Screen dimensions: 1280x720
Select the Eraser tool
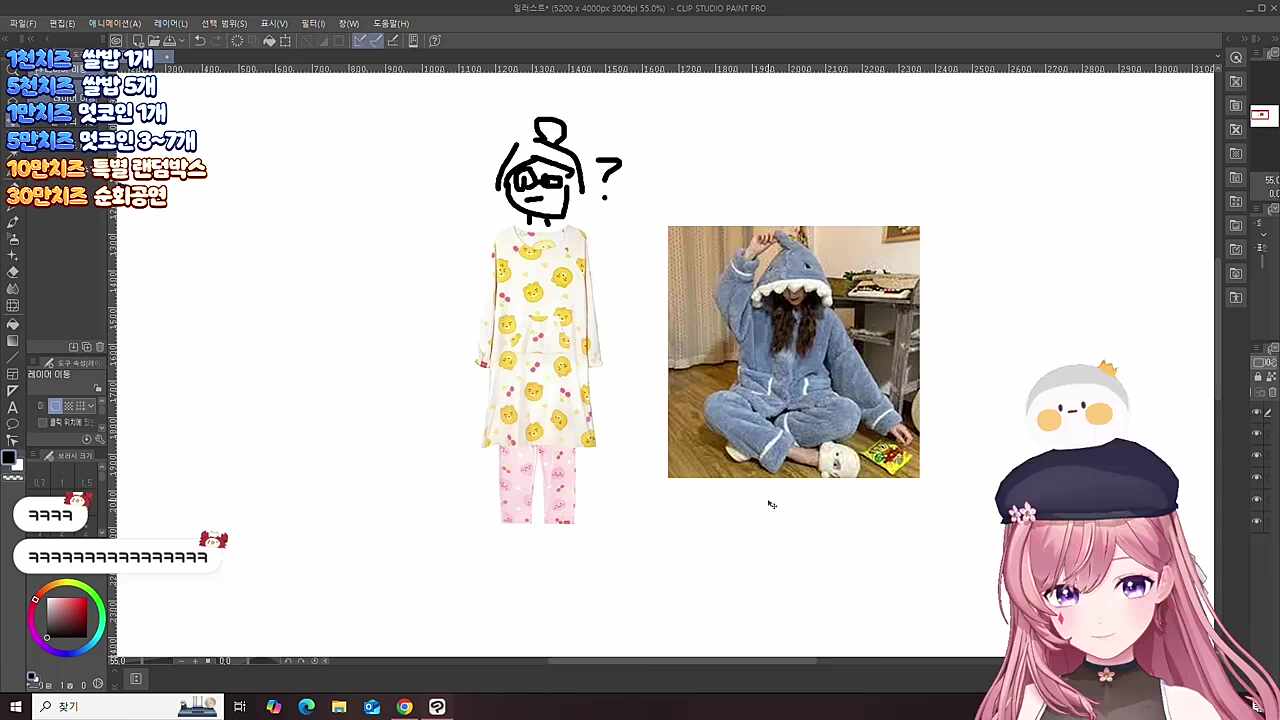(x=13, y=272)
